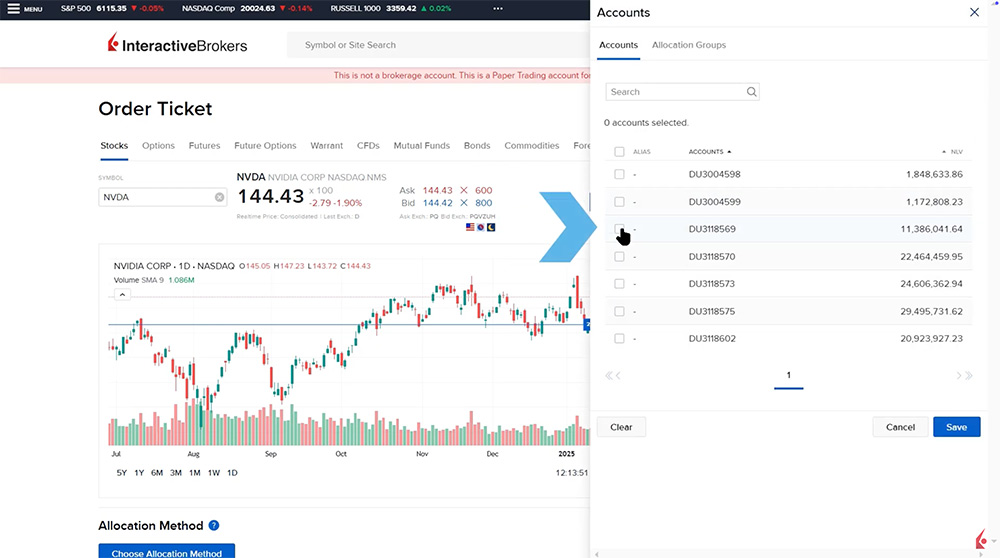Go to last page double-arrow icon

(969, 376)
